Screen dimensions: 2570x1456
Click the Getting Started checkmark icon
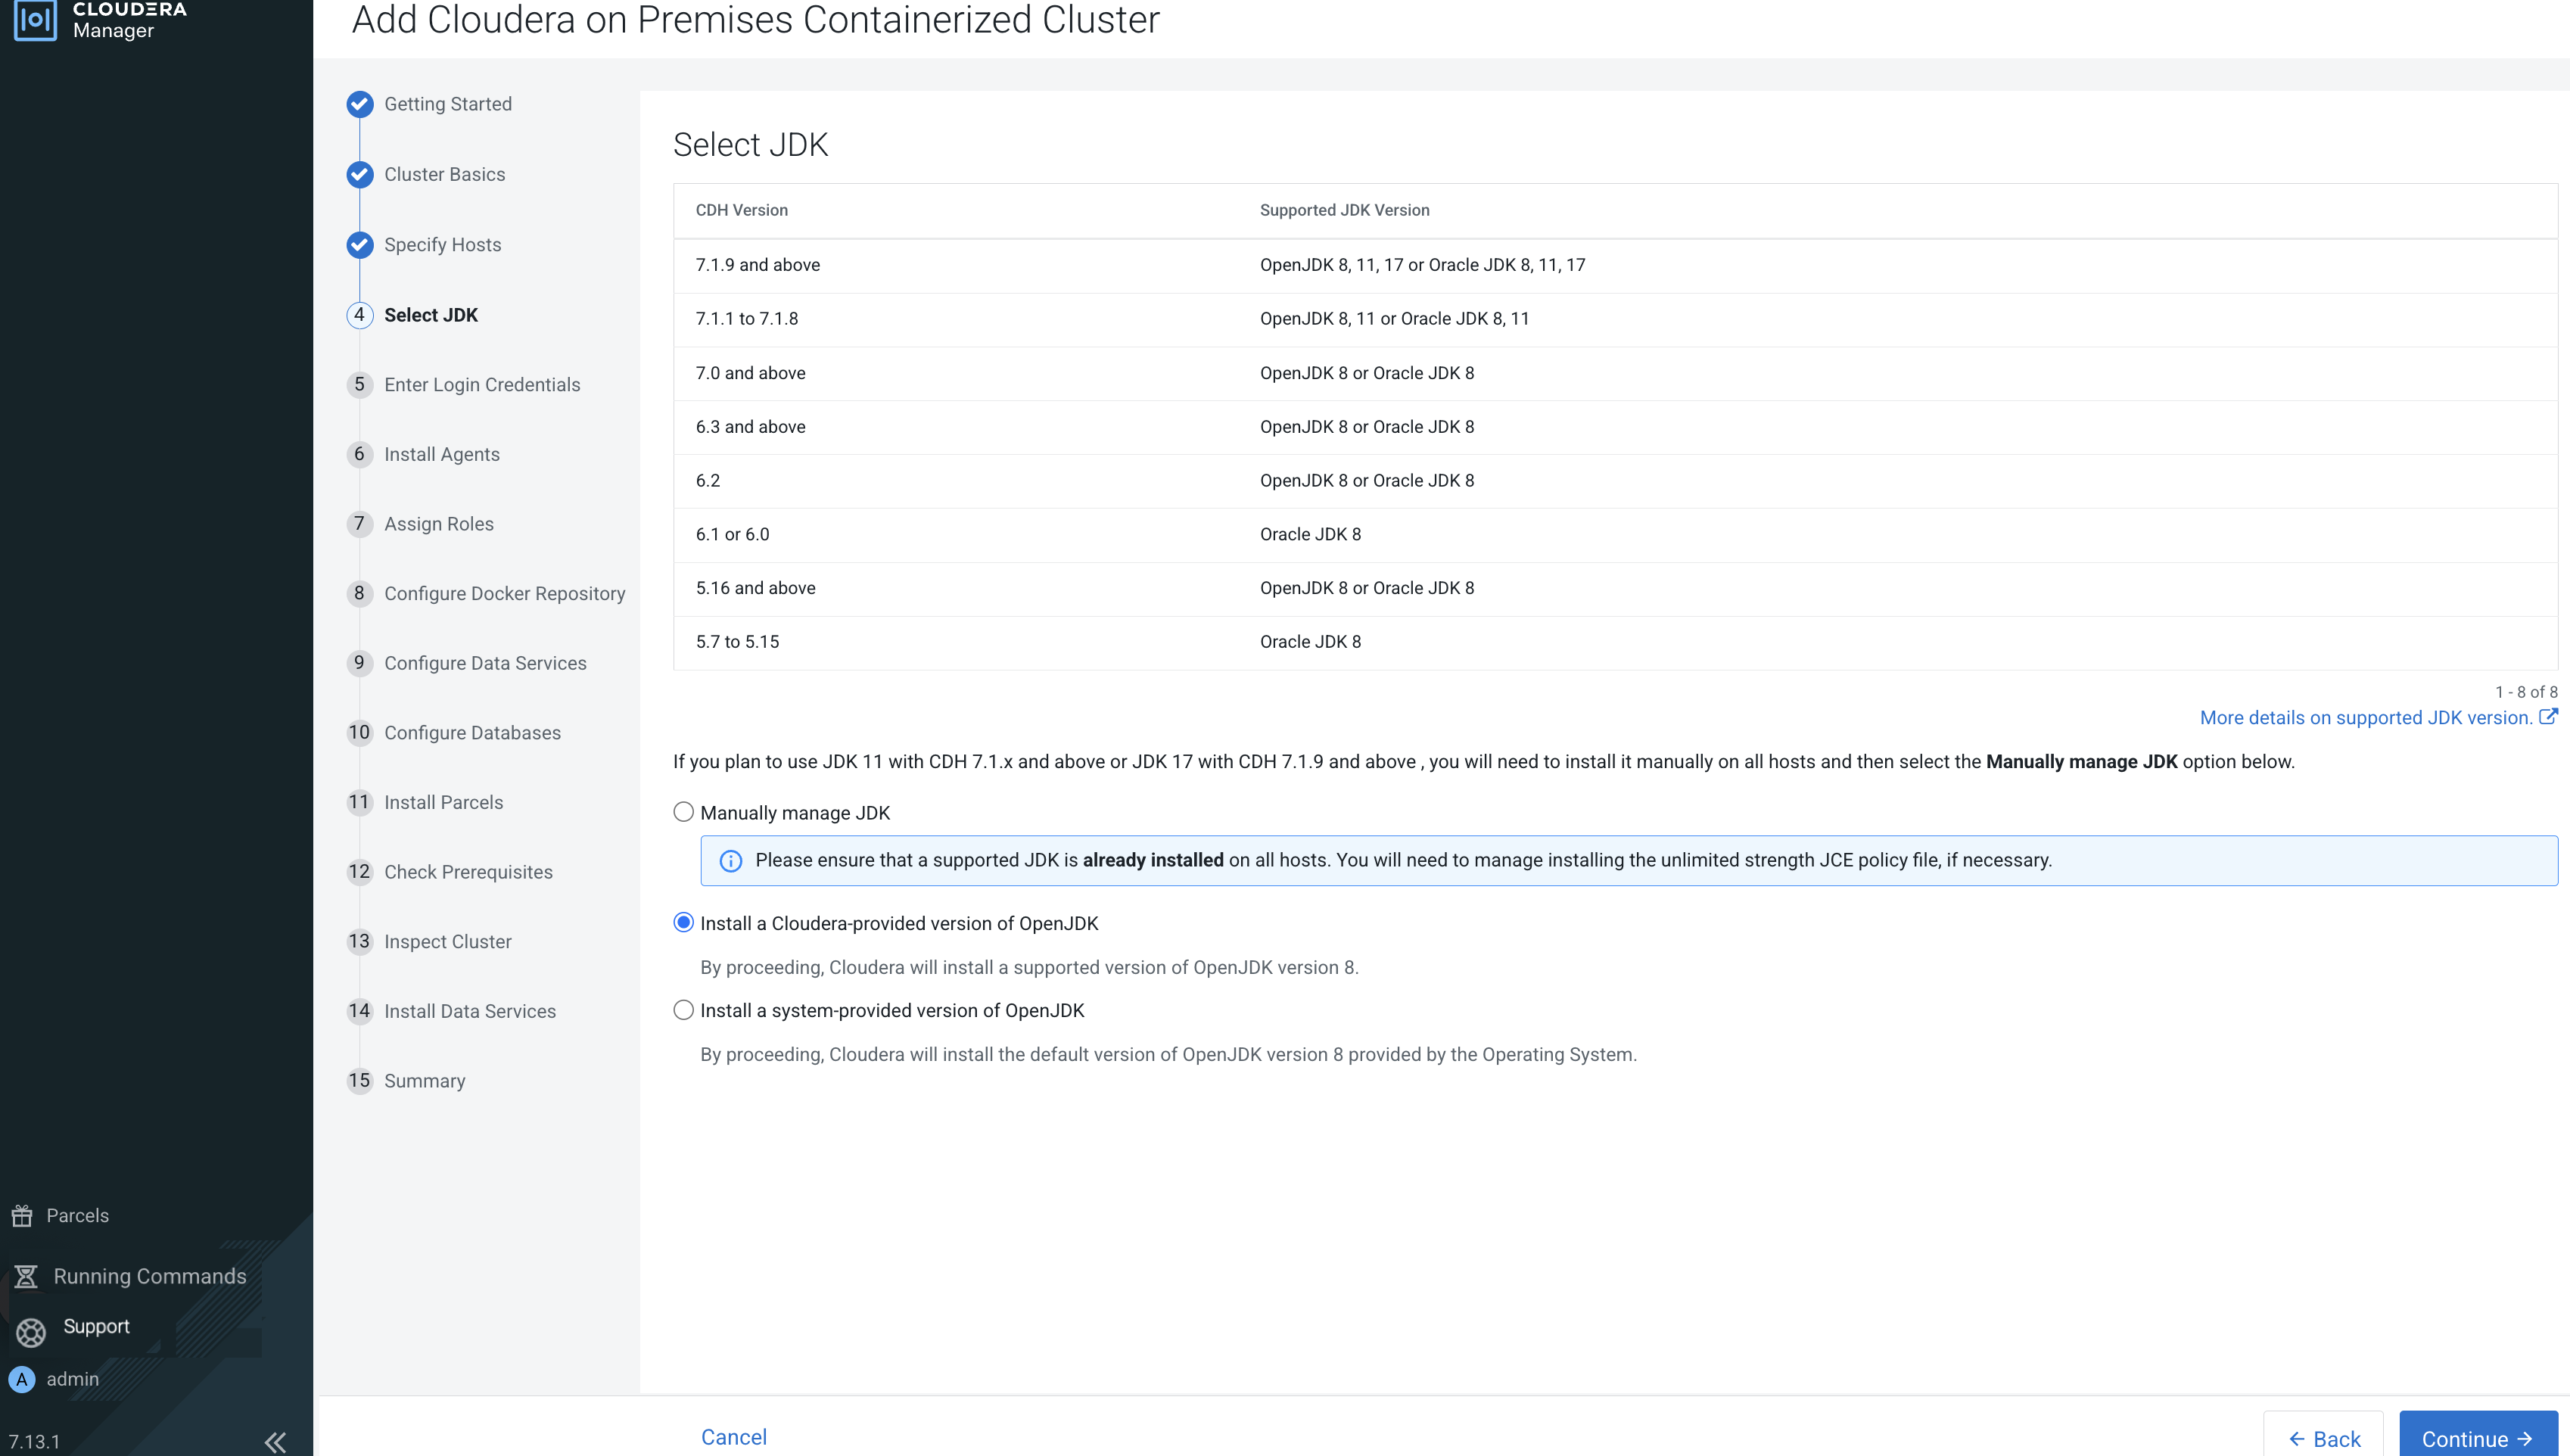coord(360,104)
